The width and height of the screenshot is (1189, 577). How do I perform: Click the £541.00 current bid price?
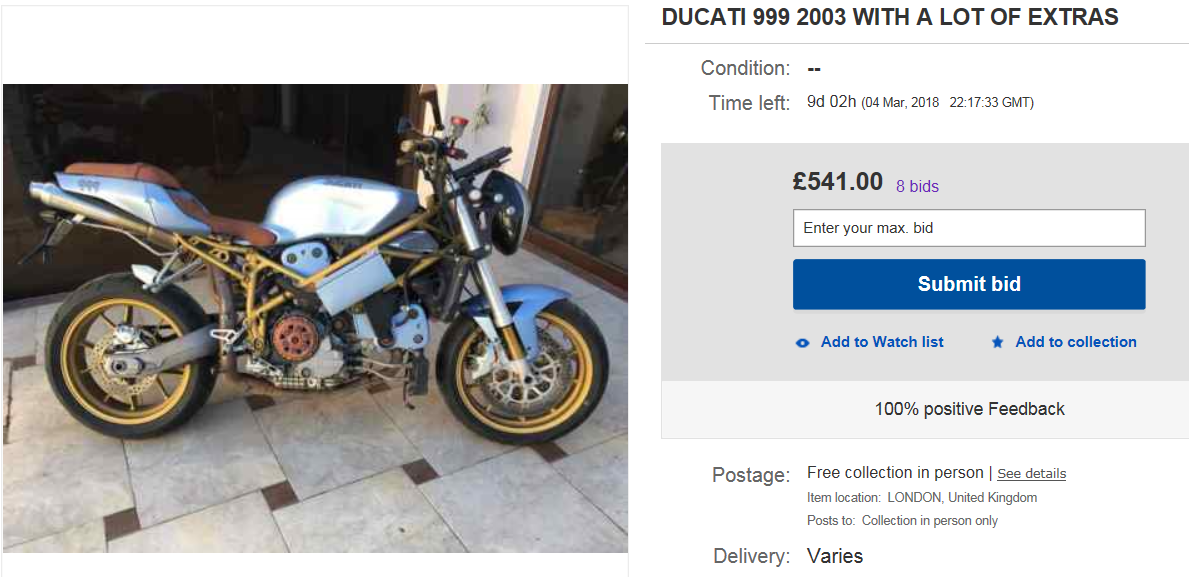click(x=837, y=182)
